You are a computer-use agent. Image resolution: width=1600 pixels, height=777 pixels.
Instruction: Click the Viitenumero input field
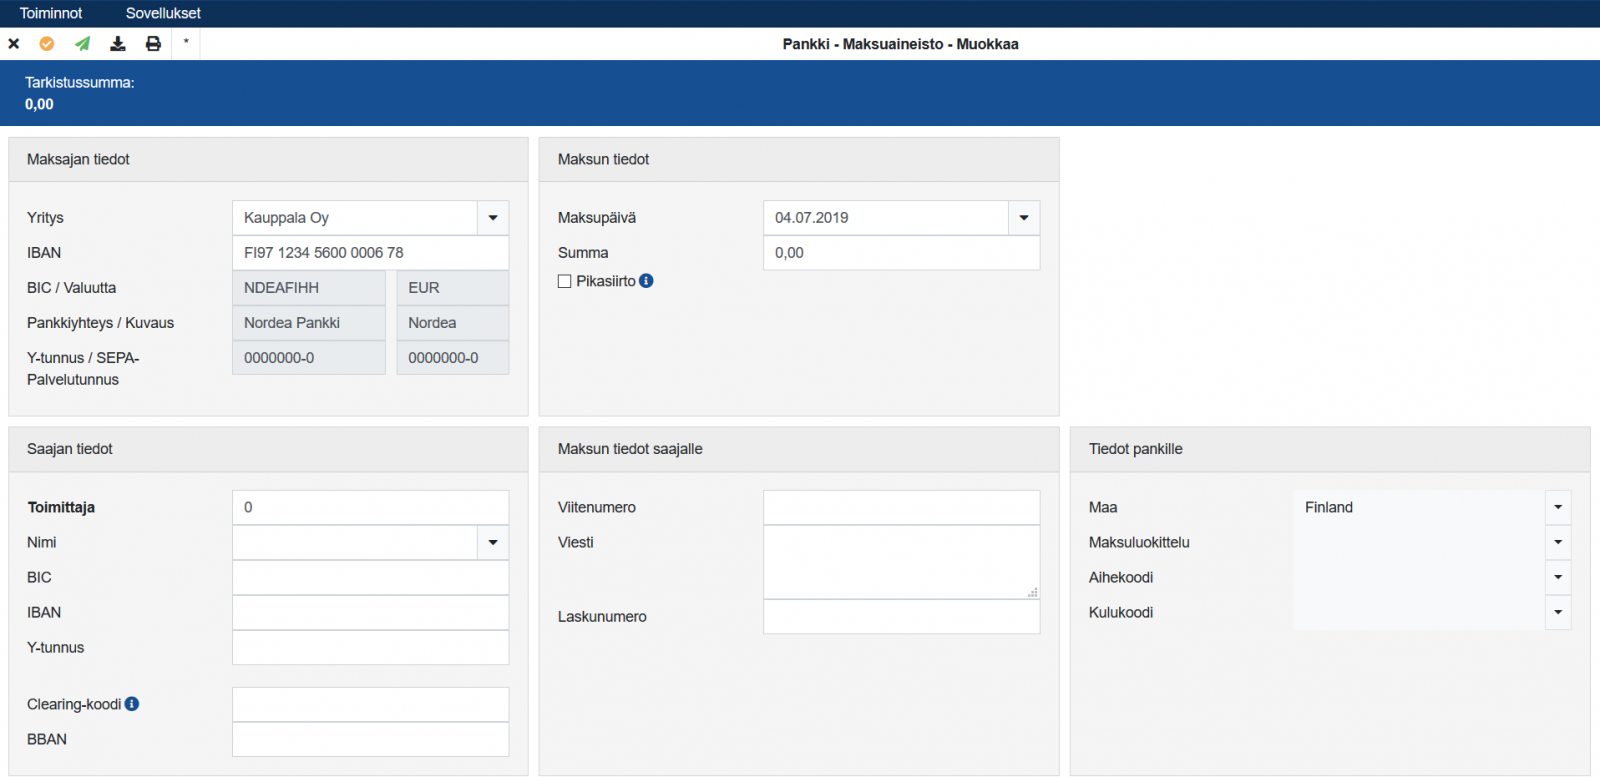(x=901, y=508)
